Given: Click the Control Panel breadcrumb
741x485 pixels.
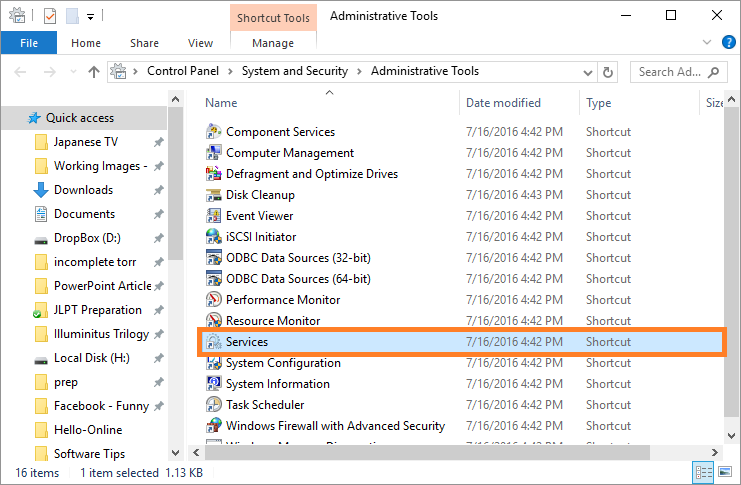Looking at the screenshot, I should [x=183, y=71].
